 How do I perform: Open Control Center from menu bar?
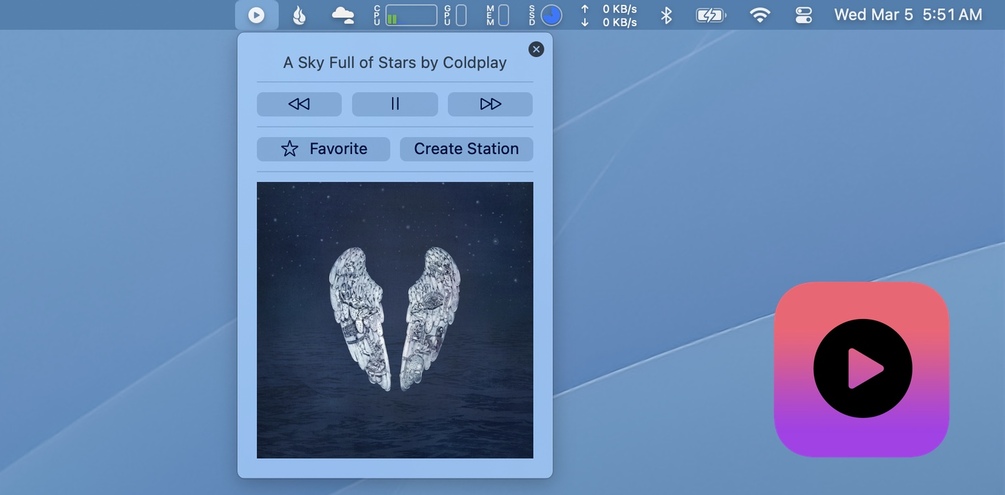804,15
